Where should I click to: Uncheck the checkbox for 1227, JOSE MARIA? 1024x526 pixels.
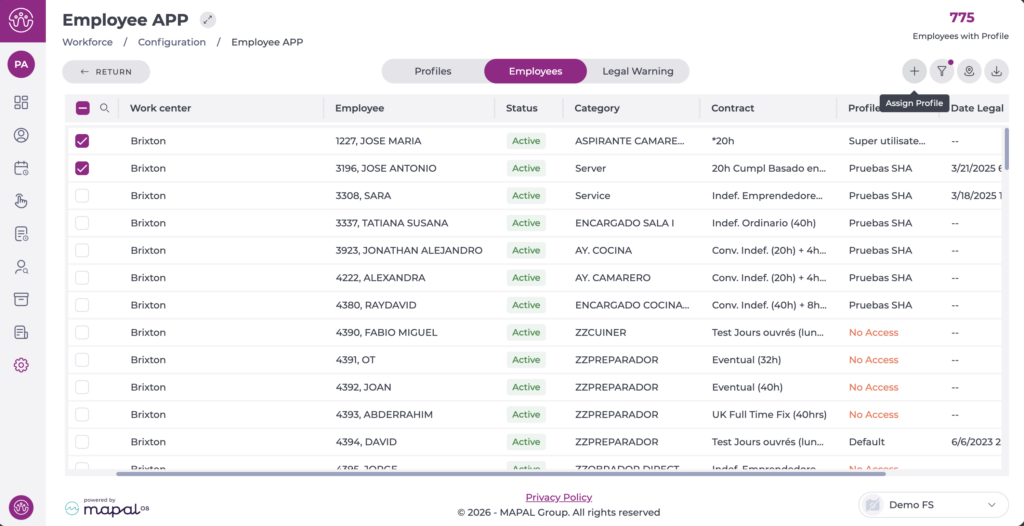82,141
